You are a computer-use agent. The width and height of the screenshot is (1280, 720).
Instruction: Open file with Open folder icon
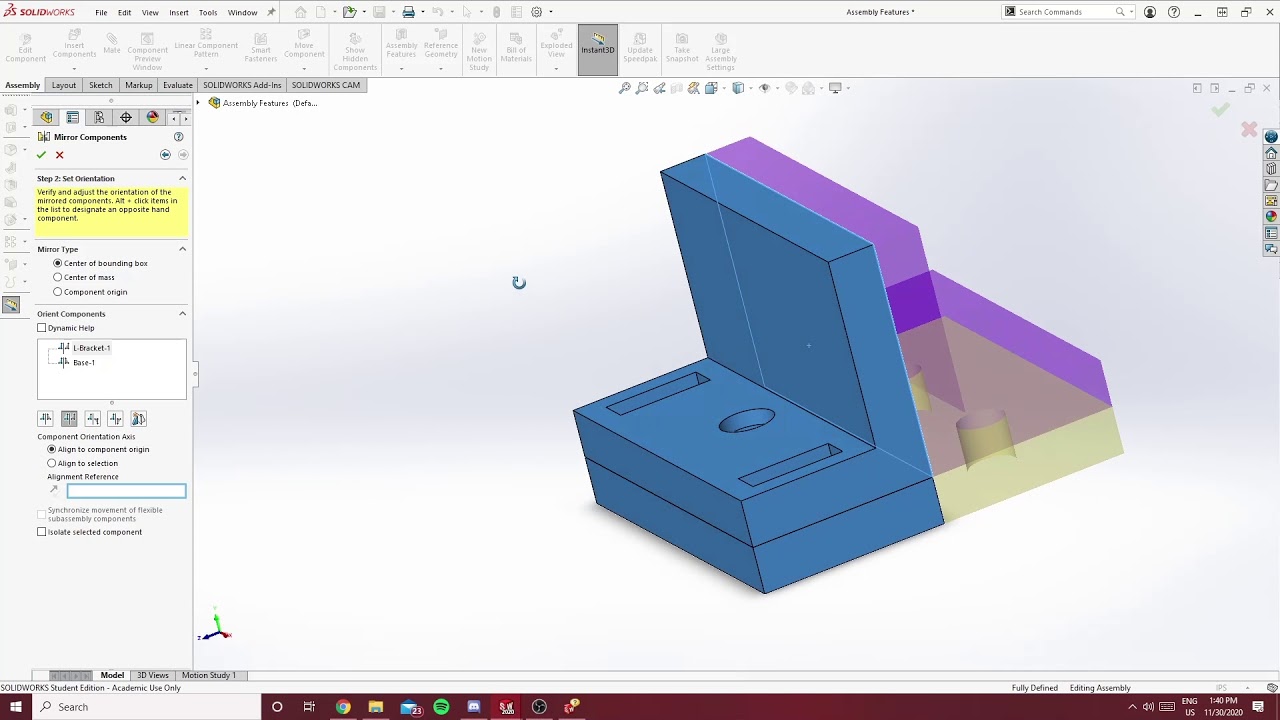pos(349,12)
